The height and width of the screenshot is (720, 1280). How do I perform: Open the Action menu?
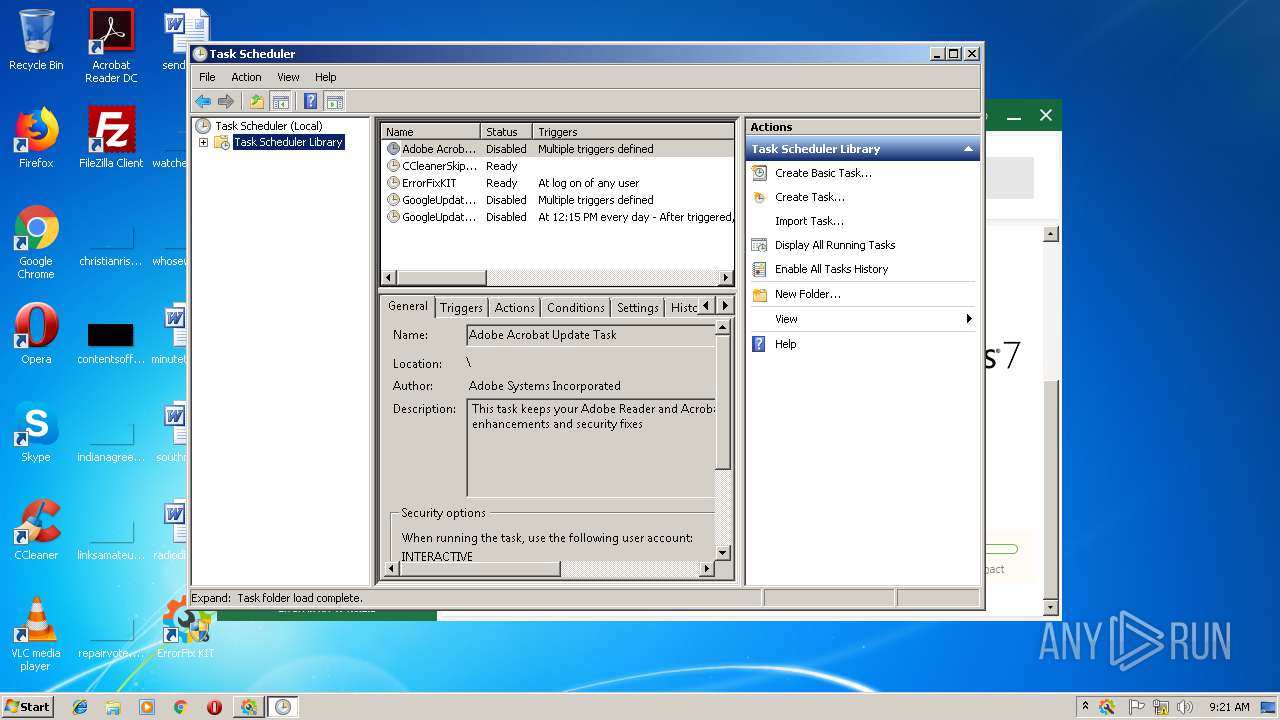click(246, 77)
